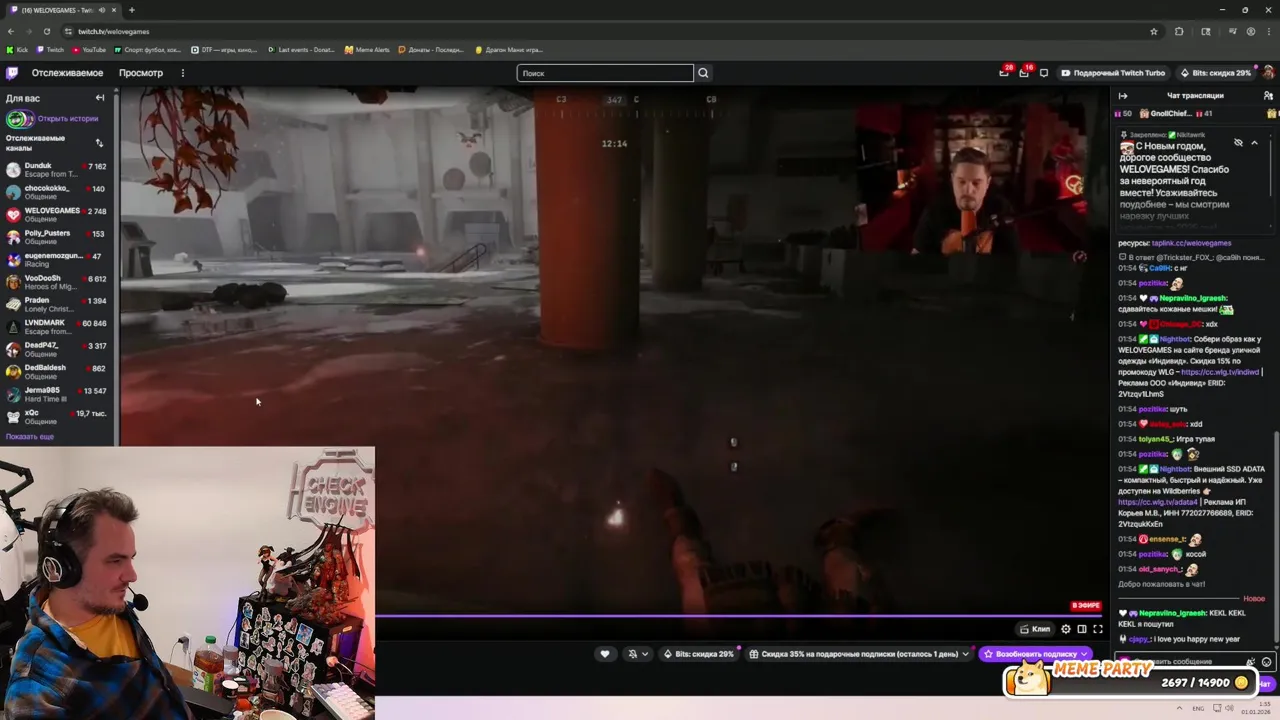Bookmark this page with the star icon

(1153, 31)
